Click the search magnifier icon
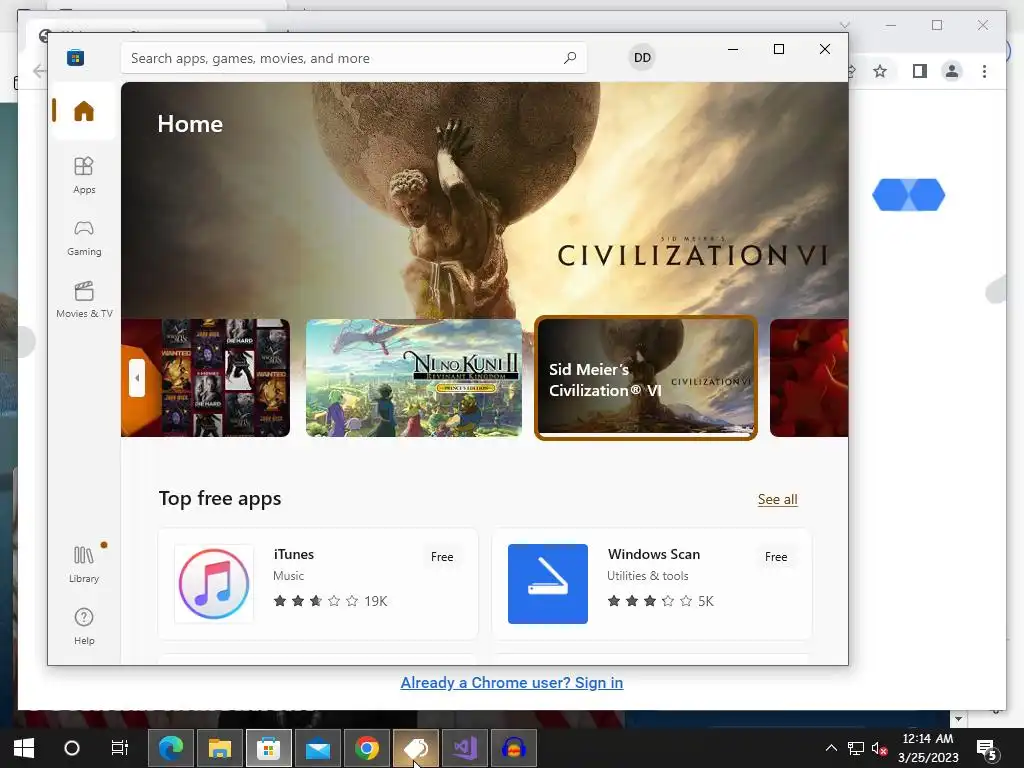The image size is (1024, 768). click(x=569, y=57)
